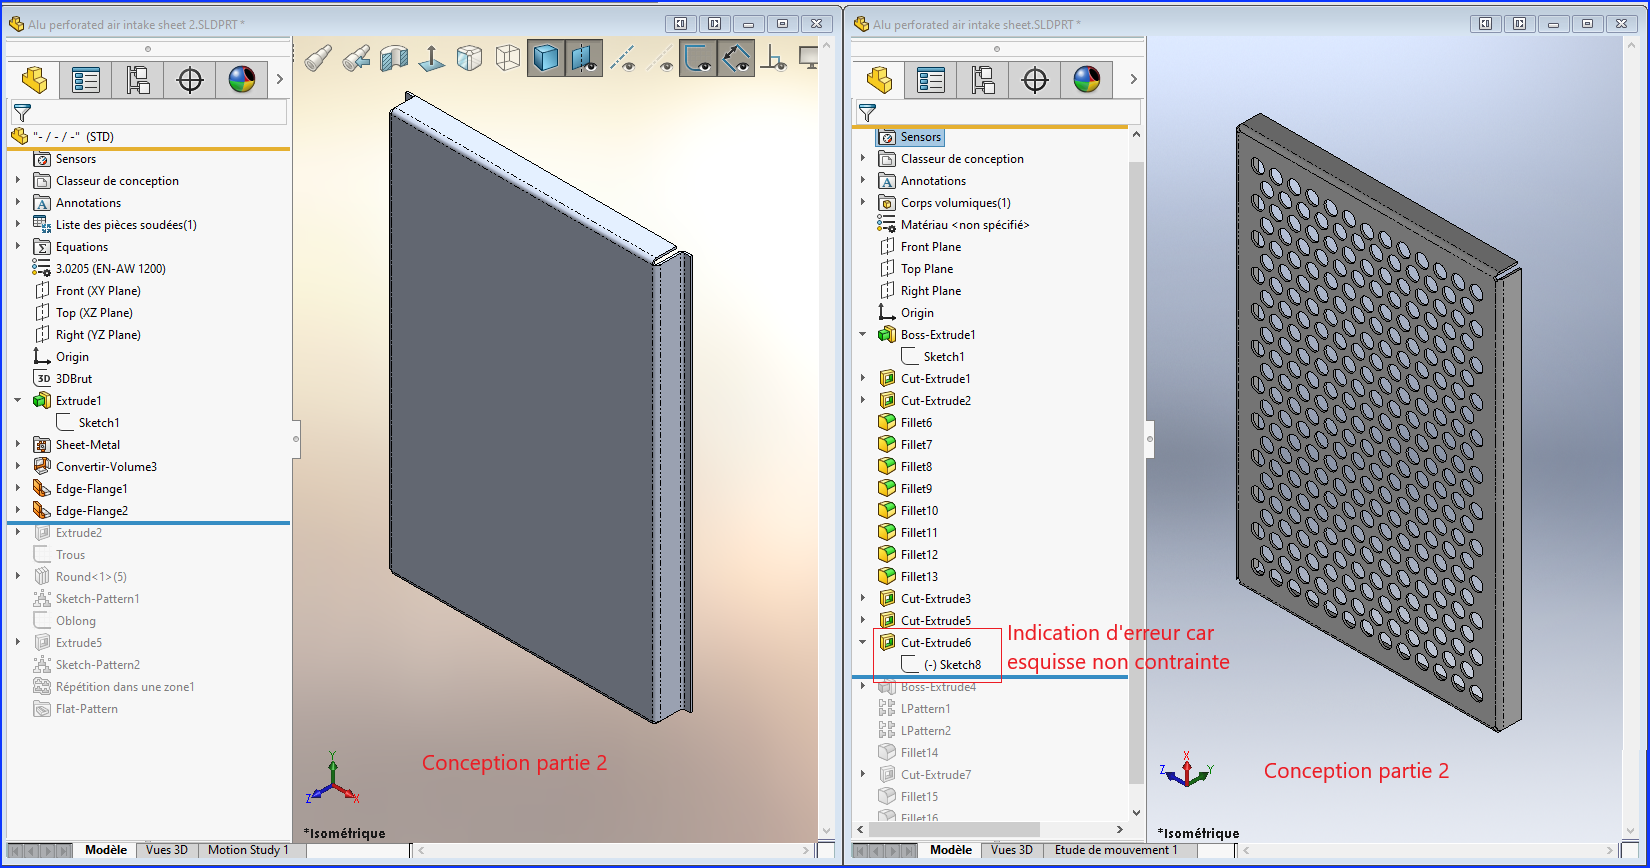
Task: Click Liste des pièces soudées icon
Action: coord(42,225)
